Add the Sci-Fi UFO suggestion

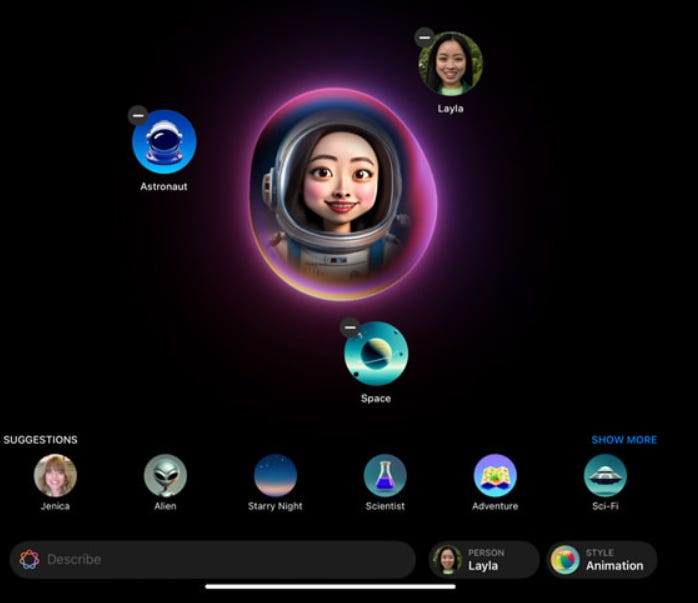click(605, 475)
